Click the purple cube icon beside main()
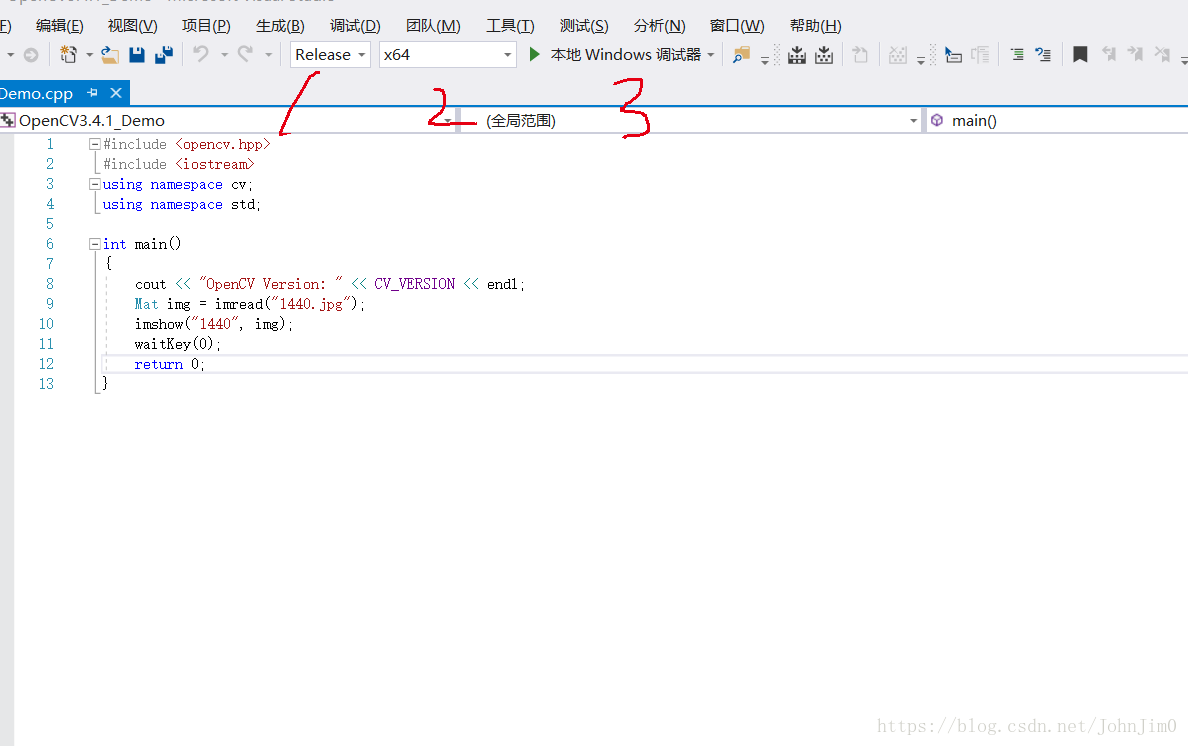 937,120
